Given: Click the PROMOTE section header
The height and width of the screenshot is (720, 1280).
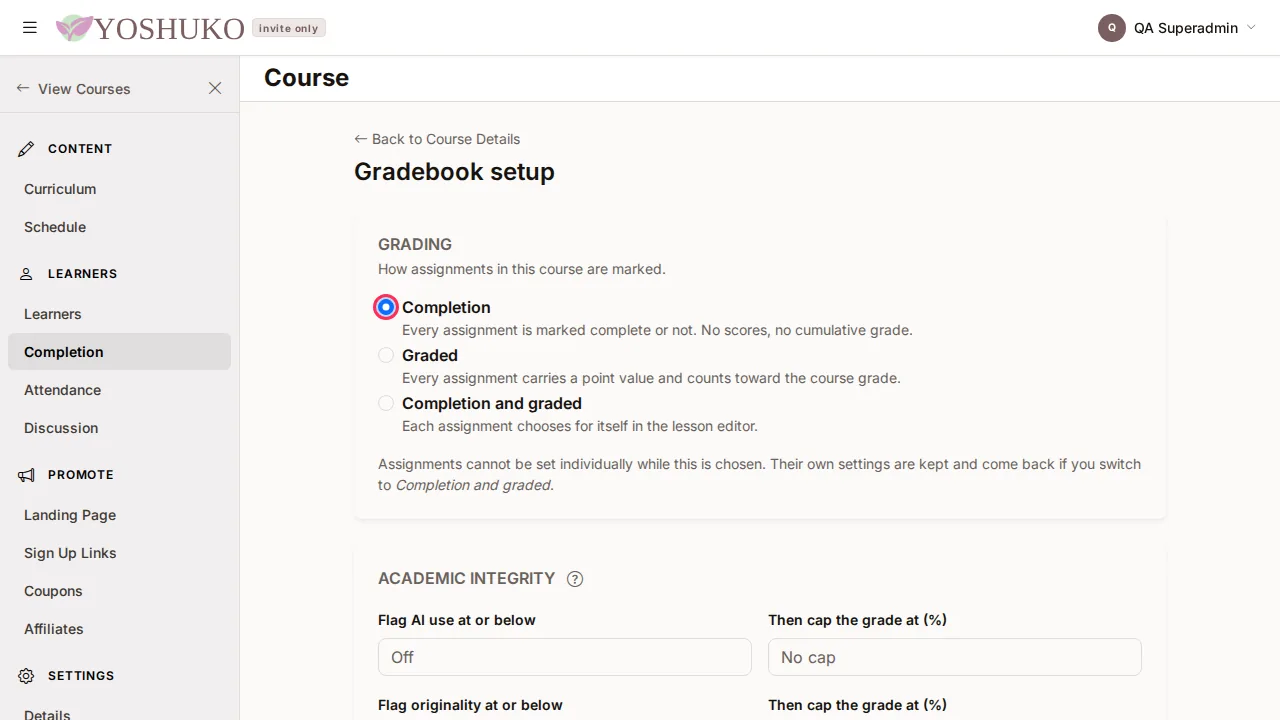Looking at the screenshot, I should 81,475.
